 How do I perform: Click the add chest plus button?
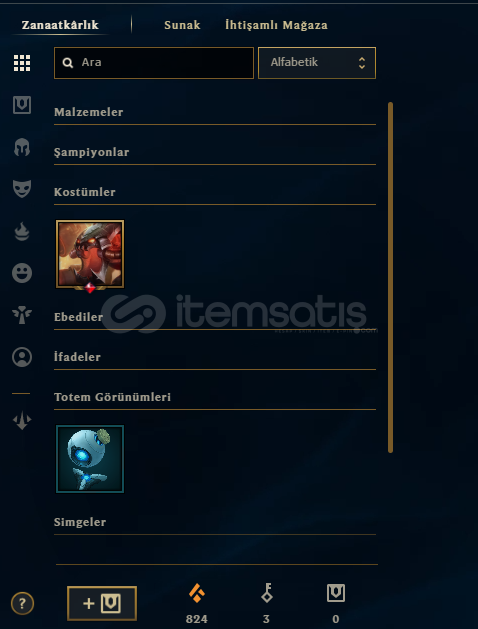[x=102, y=603]
